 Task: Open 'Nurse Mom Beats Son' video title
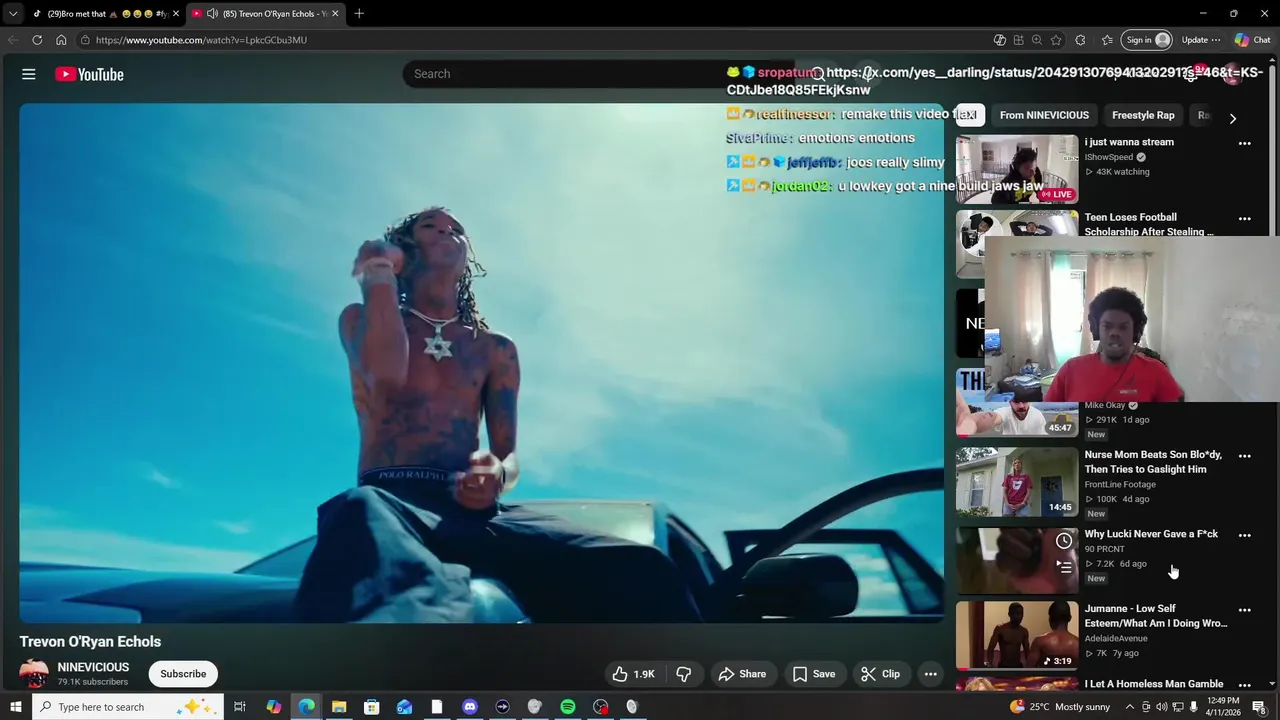[x=1153, y=462]
